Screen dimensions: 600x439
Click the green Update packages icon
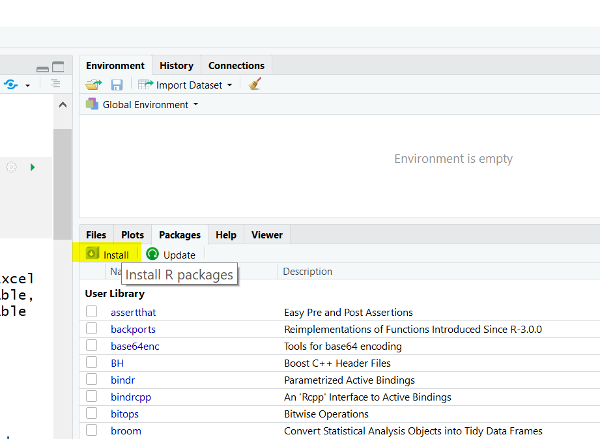[152, 254]
